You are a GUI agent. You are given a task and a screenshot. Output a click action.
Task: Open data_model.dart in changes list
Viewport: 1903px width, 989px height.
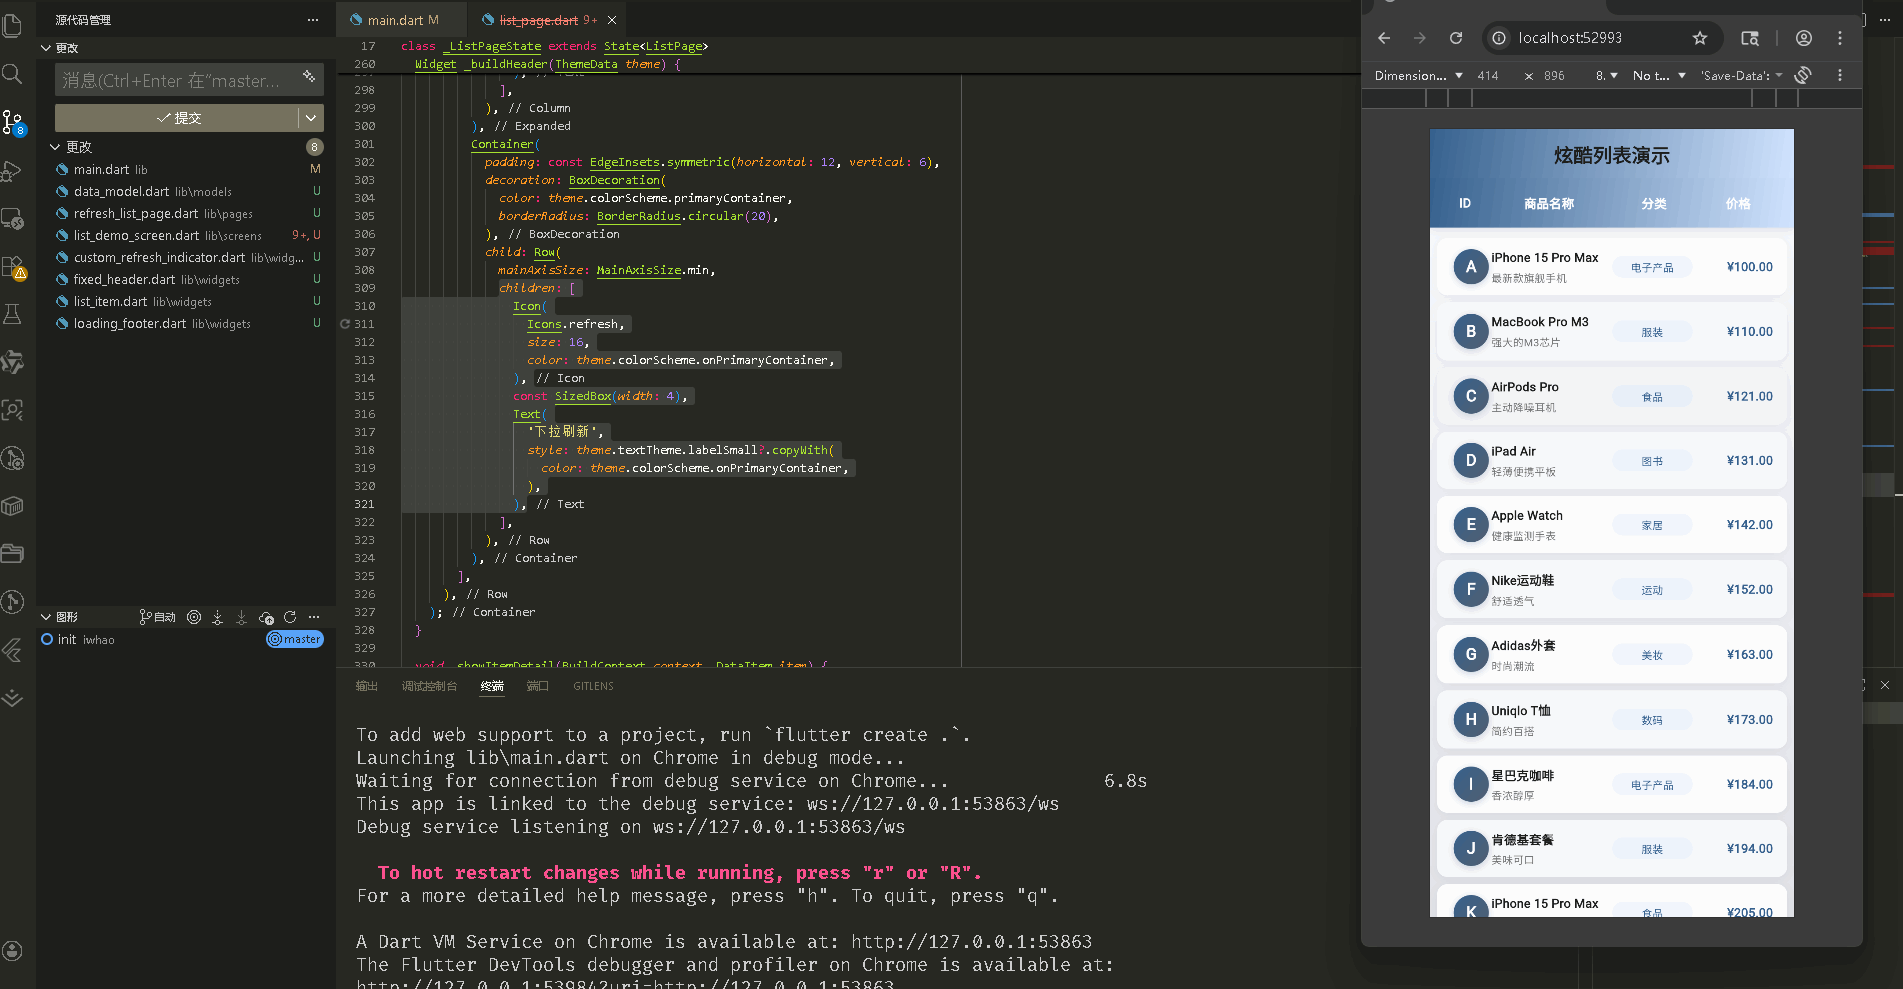click(188, 191)
